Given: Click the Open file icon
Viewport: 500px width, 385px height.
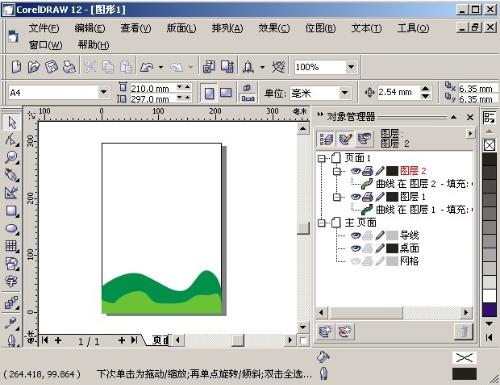Looking at the screenshot, I should tap(33, 67).
